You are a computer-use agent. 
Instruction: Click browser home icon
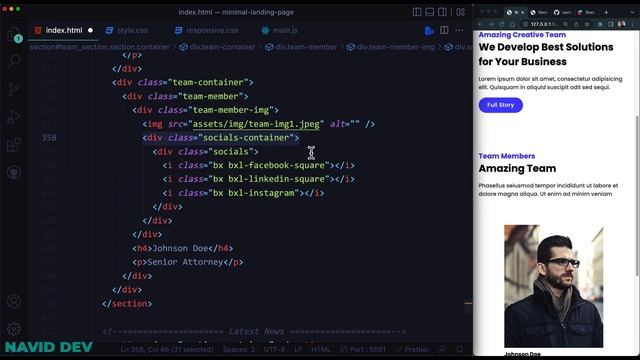click(513, 24)
